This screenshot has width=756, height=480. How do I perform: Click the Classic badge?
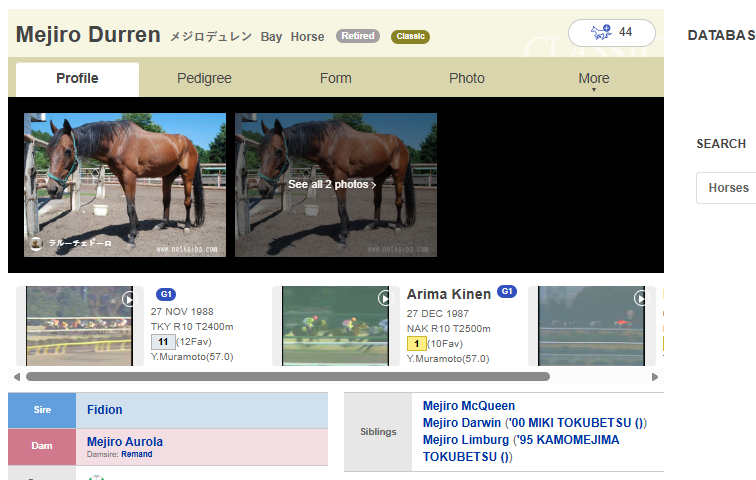410,36
